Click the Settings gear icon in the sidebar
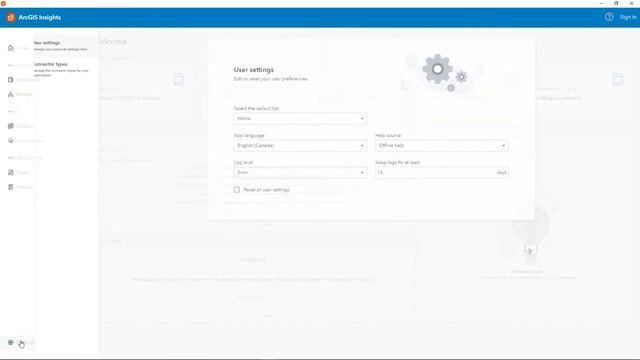 click(11, 342)
